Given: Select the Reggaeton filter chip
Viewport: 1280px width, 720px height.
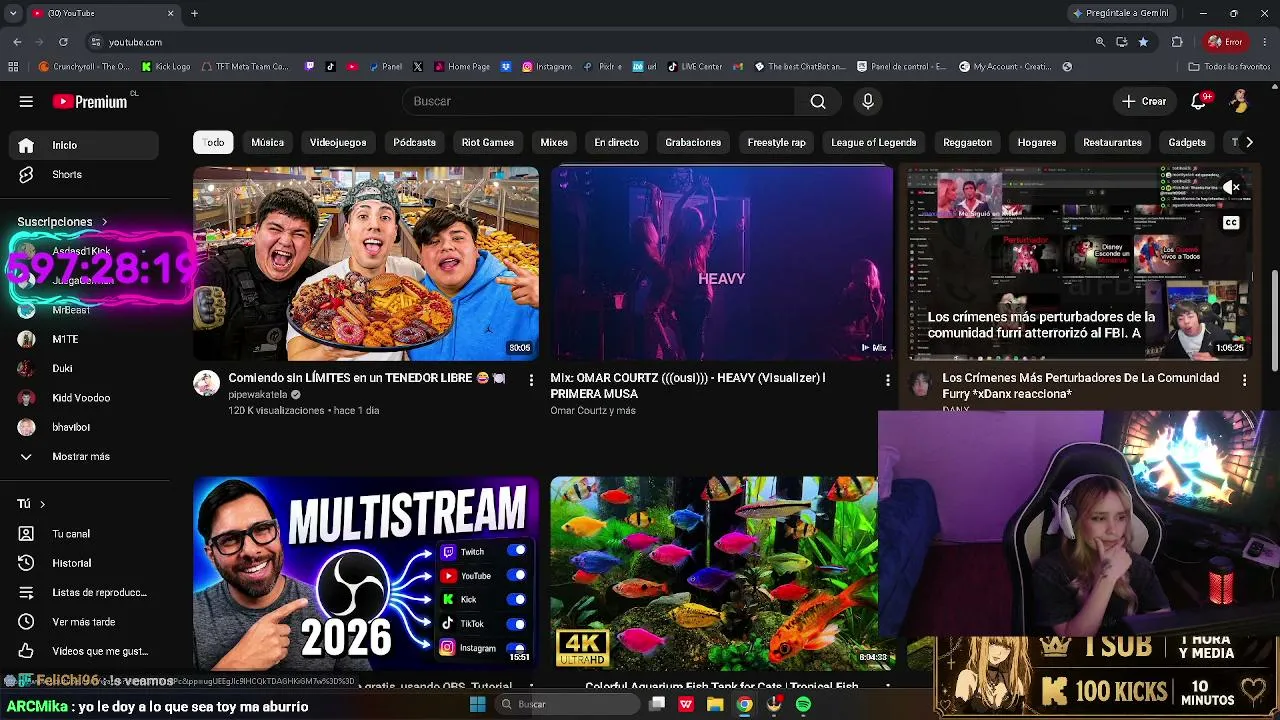Looking at the screenshot, I should tap(967, 142).
